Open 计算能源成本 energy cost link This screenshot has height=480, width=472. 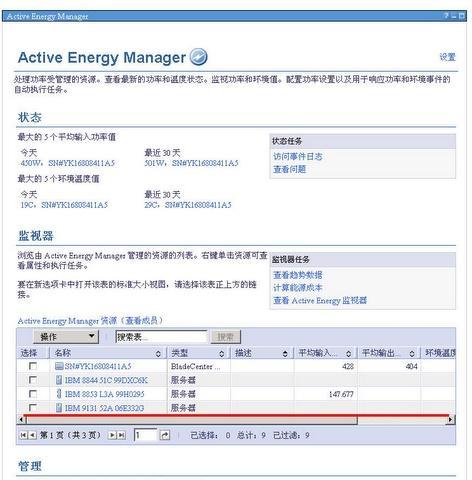point(298,288)
